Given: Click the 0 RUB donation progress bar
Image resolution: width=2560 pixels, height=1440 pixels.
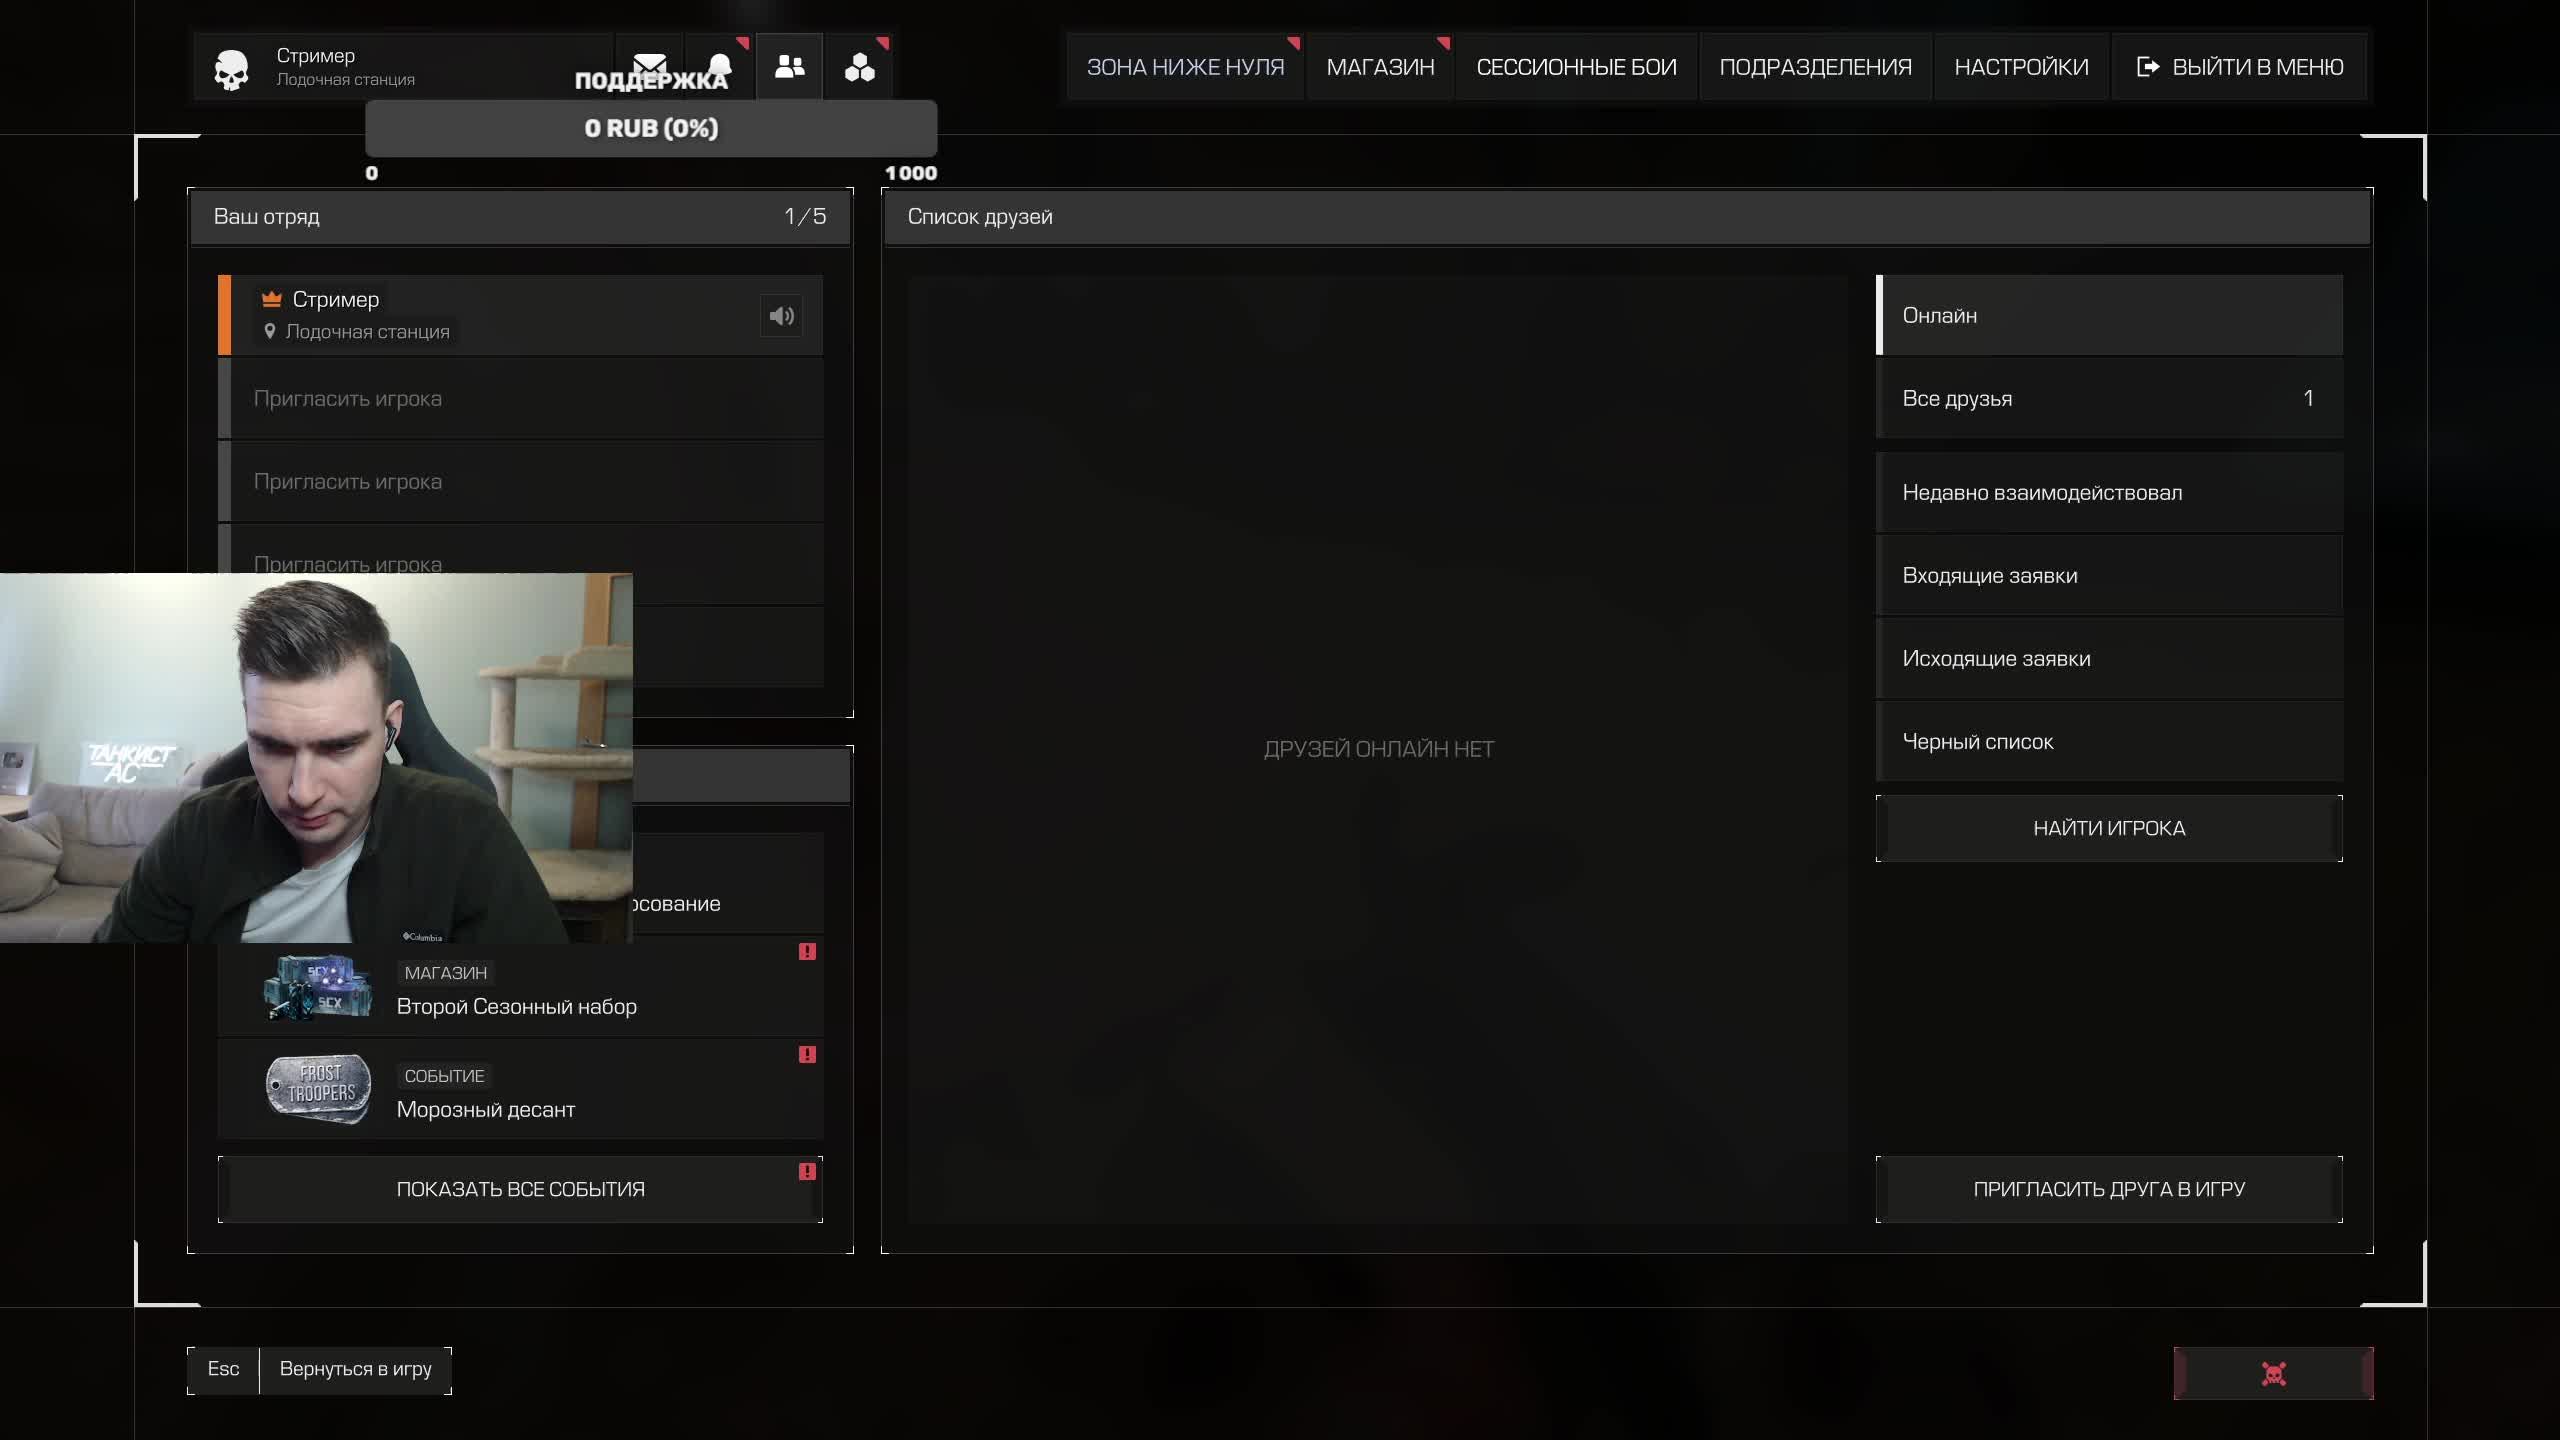Looking at the screenshot, I should pyautogui.click(x=651, y=128).
